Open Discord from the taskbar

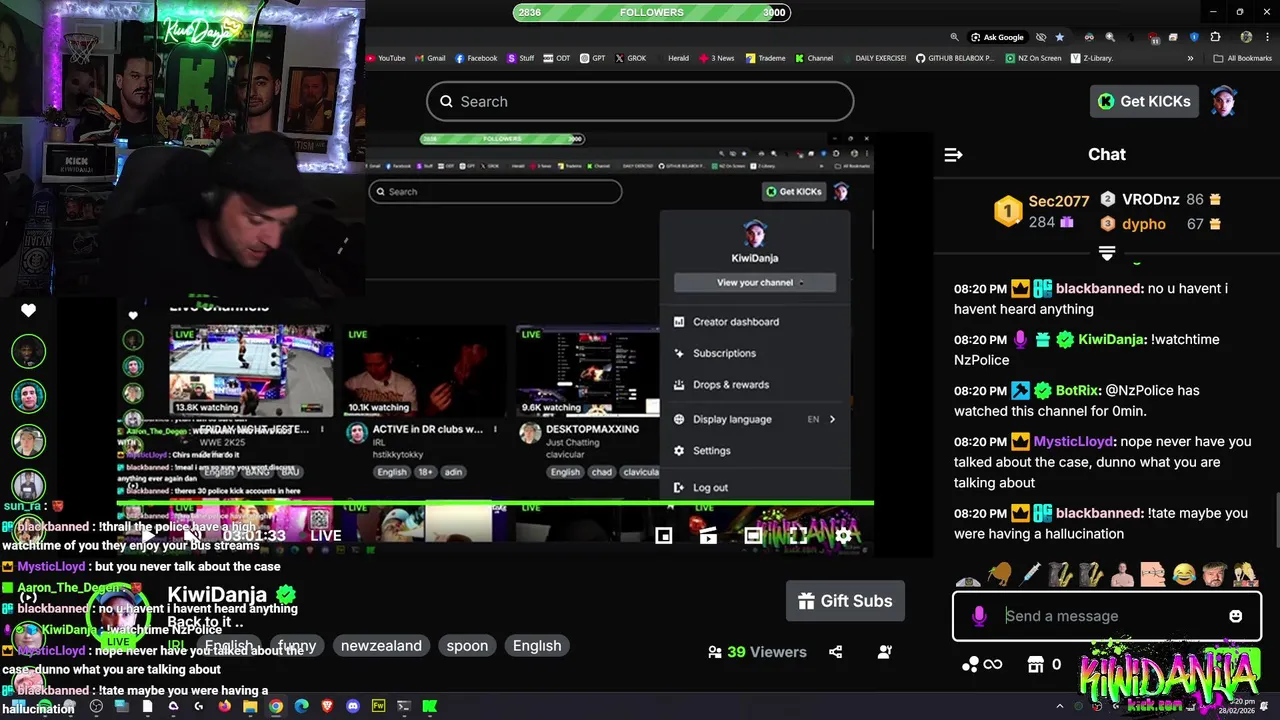(352, 706)
